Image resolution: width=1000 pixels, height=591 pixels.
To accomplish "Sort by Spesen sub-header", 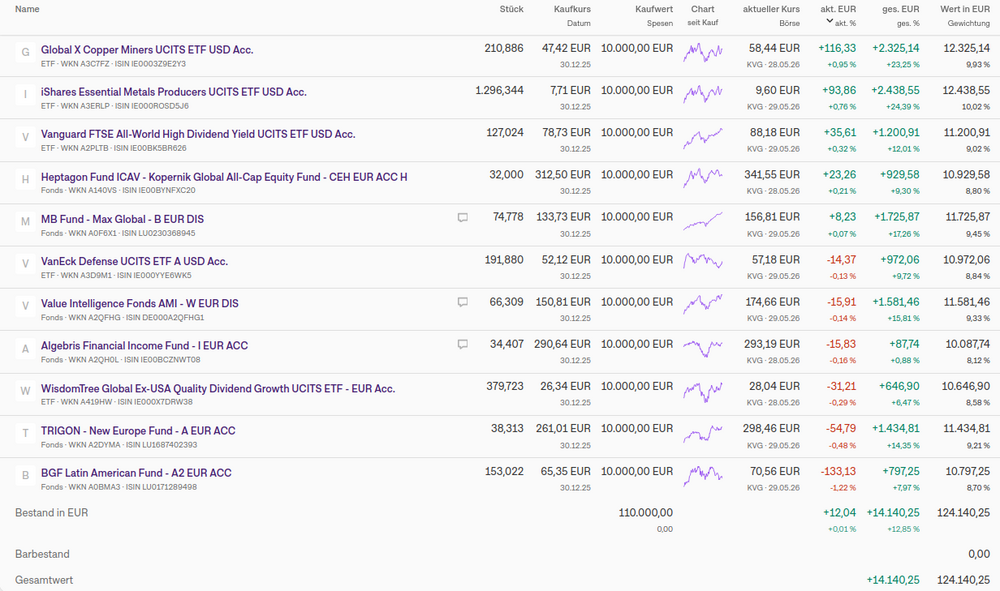I will click(660, 23).
